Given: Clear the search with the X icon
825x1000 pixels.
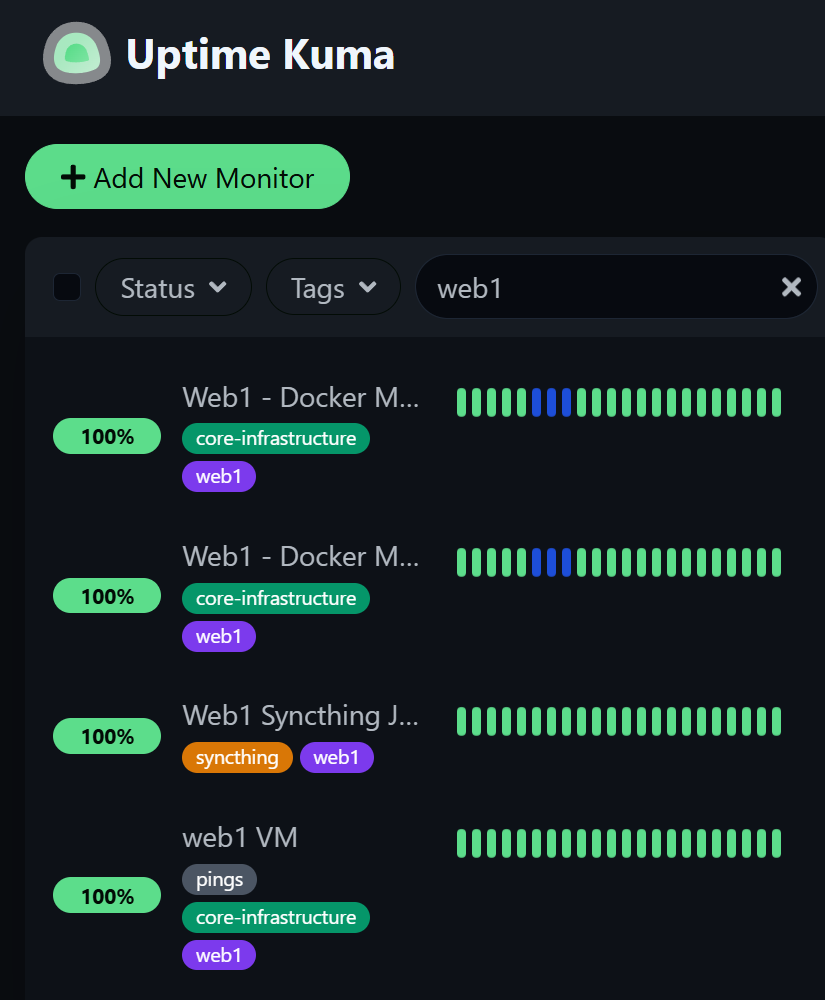Looking at the screenshot, I should click(x=791, y=287).
